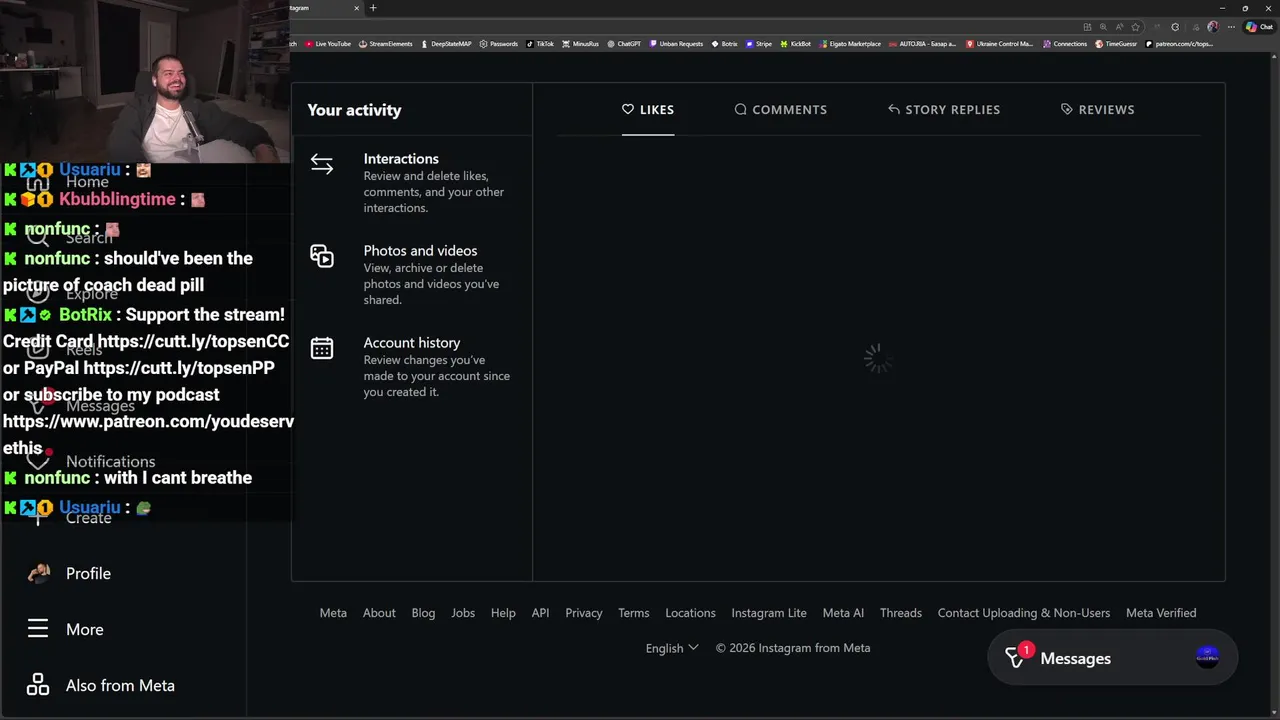Open the browser extensions icon
Screen dimensions: 1280x720
[x=1175, y=27]
